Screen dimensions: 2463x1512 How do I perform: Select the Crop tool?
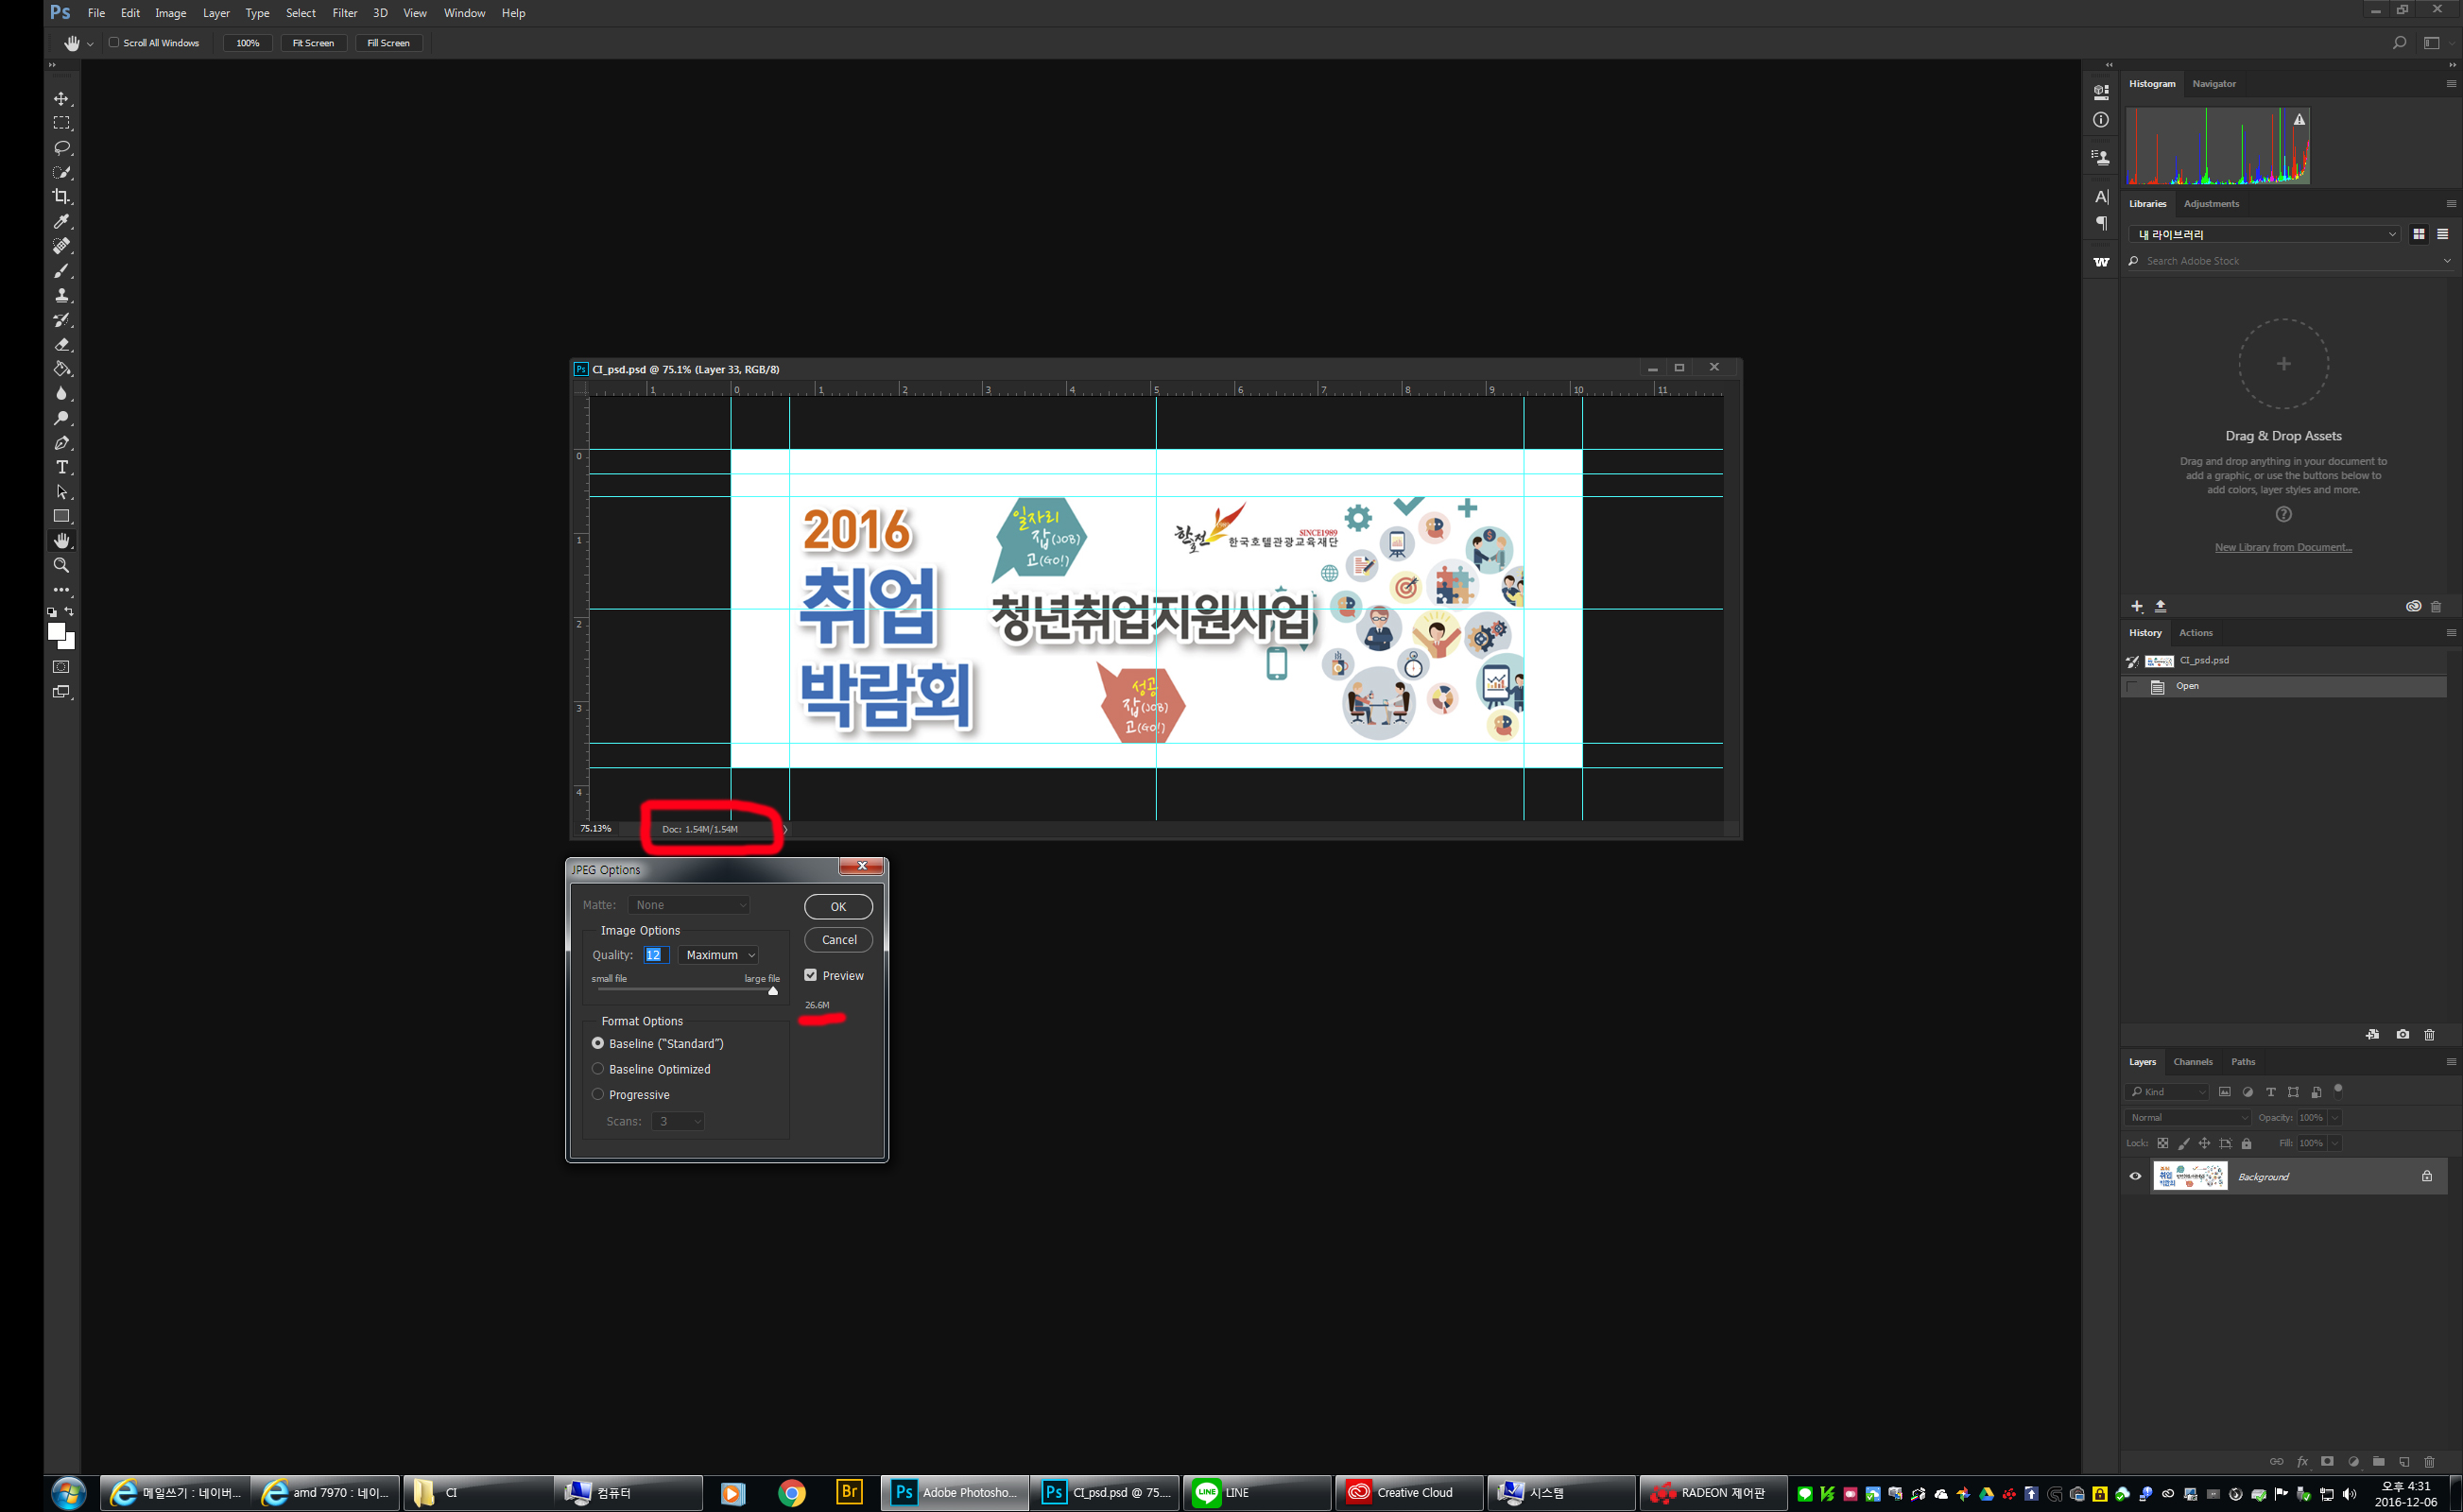click(61, 197)
